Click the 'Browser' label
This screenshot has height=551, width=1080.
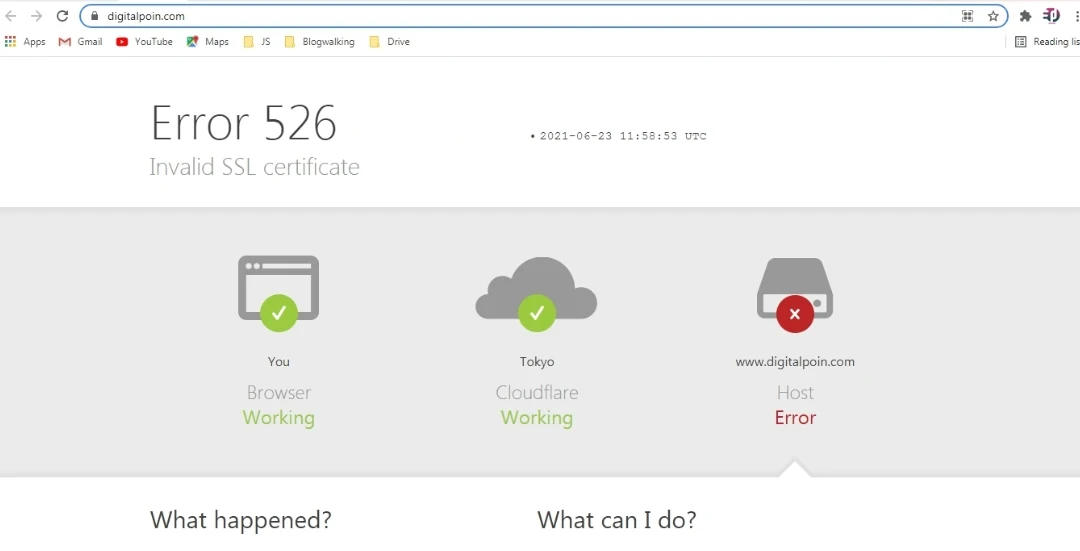click(278, 393)
